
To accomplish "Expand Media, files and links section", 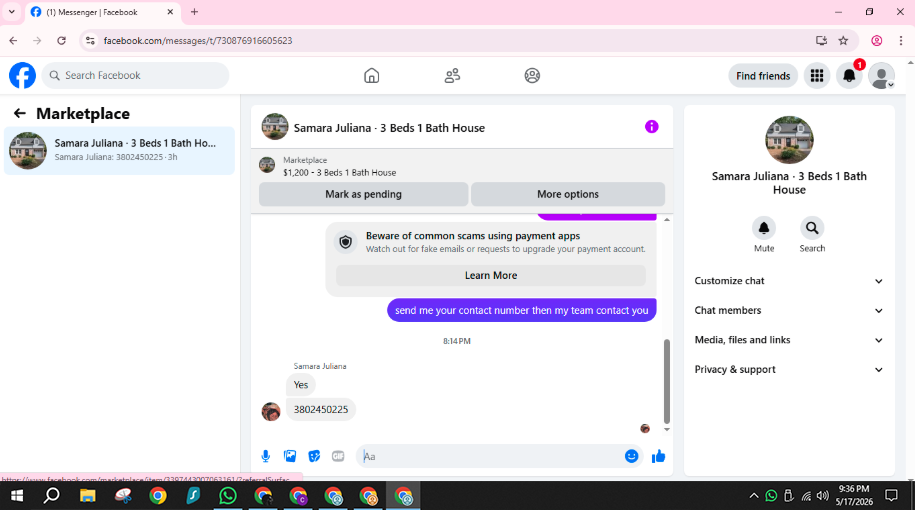I will [x=789, y=340].
